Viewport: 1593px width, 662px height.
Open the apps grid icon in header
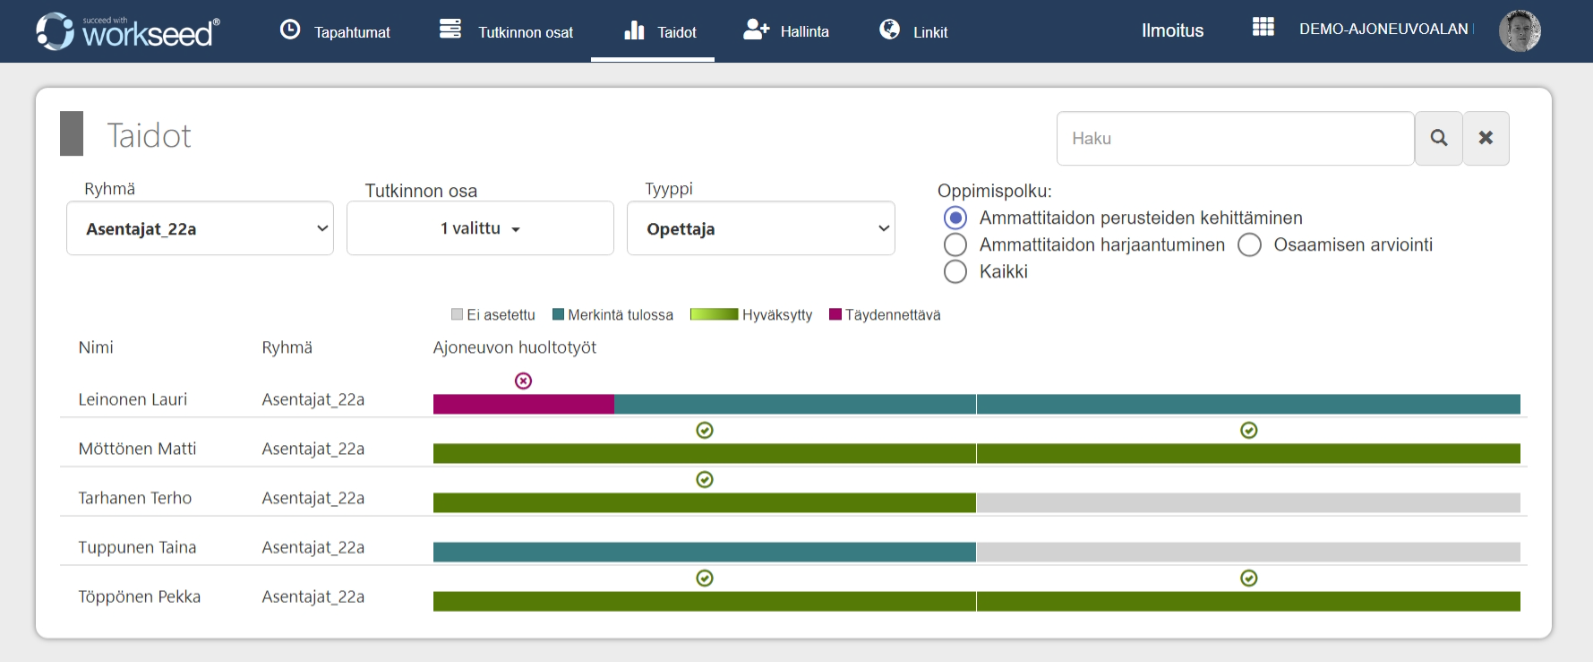[1263, 27]
